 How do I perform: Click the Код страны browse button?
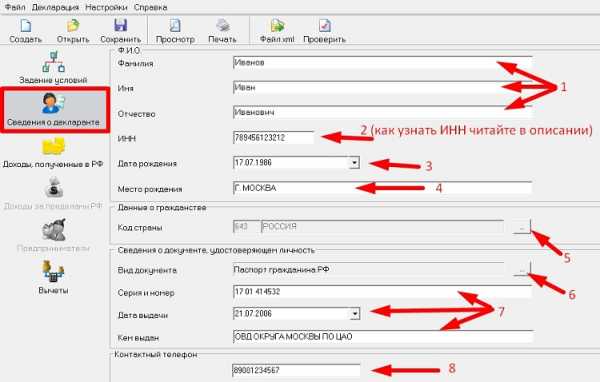pyautogui.click(x=522, y=227)
